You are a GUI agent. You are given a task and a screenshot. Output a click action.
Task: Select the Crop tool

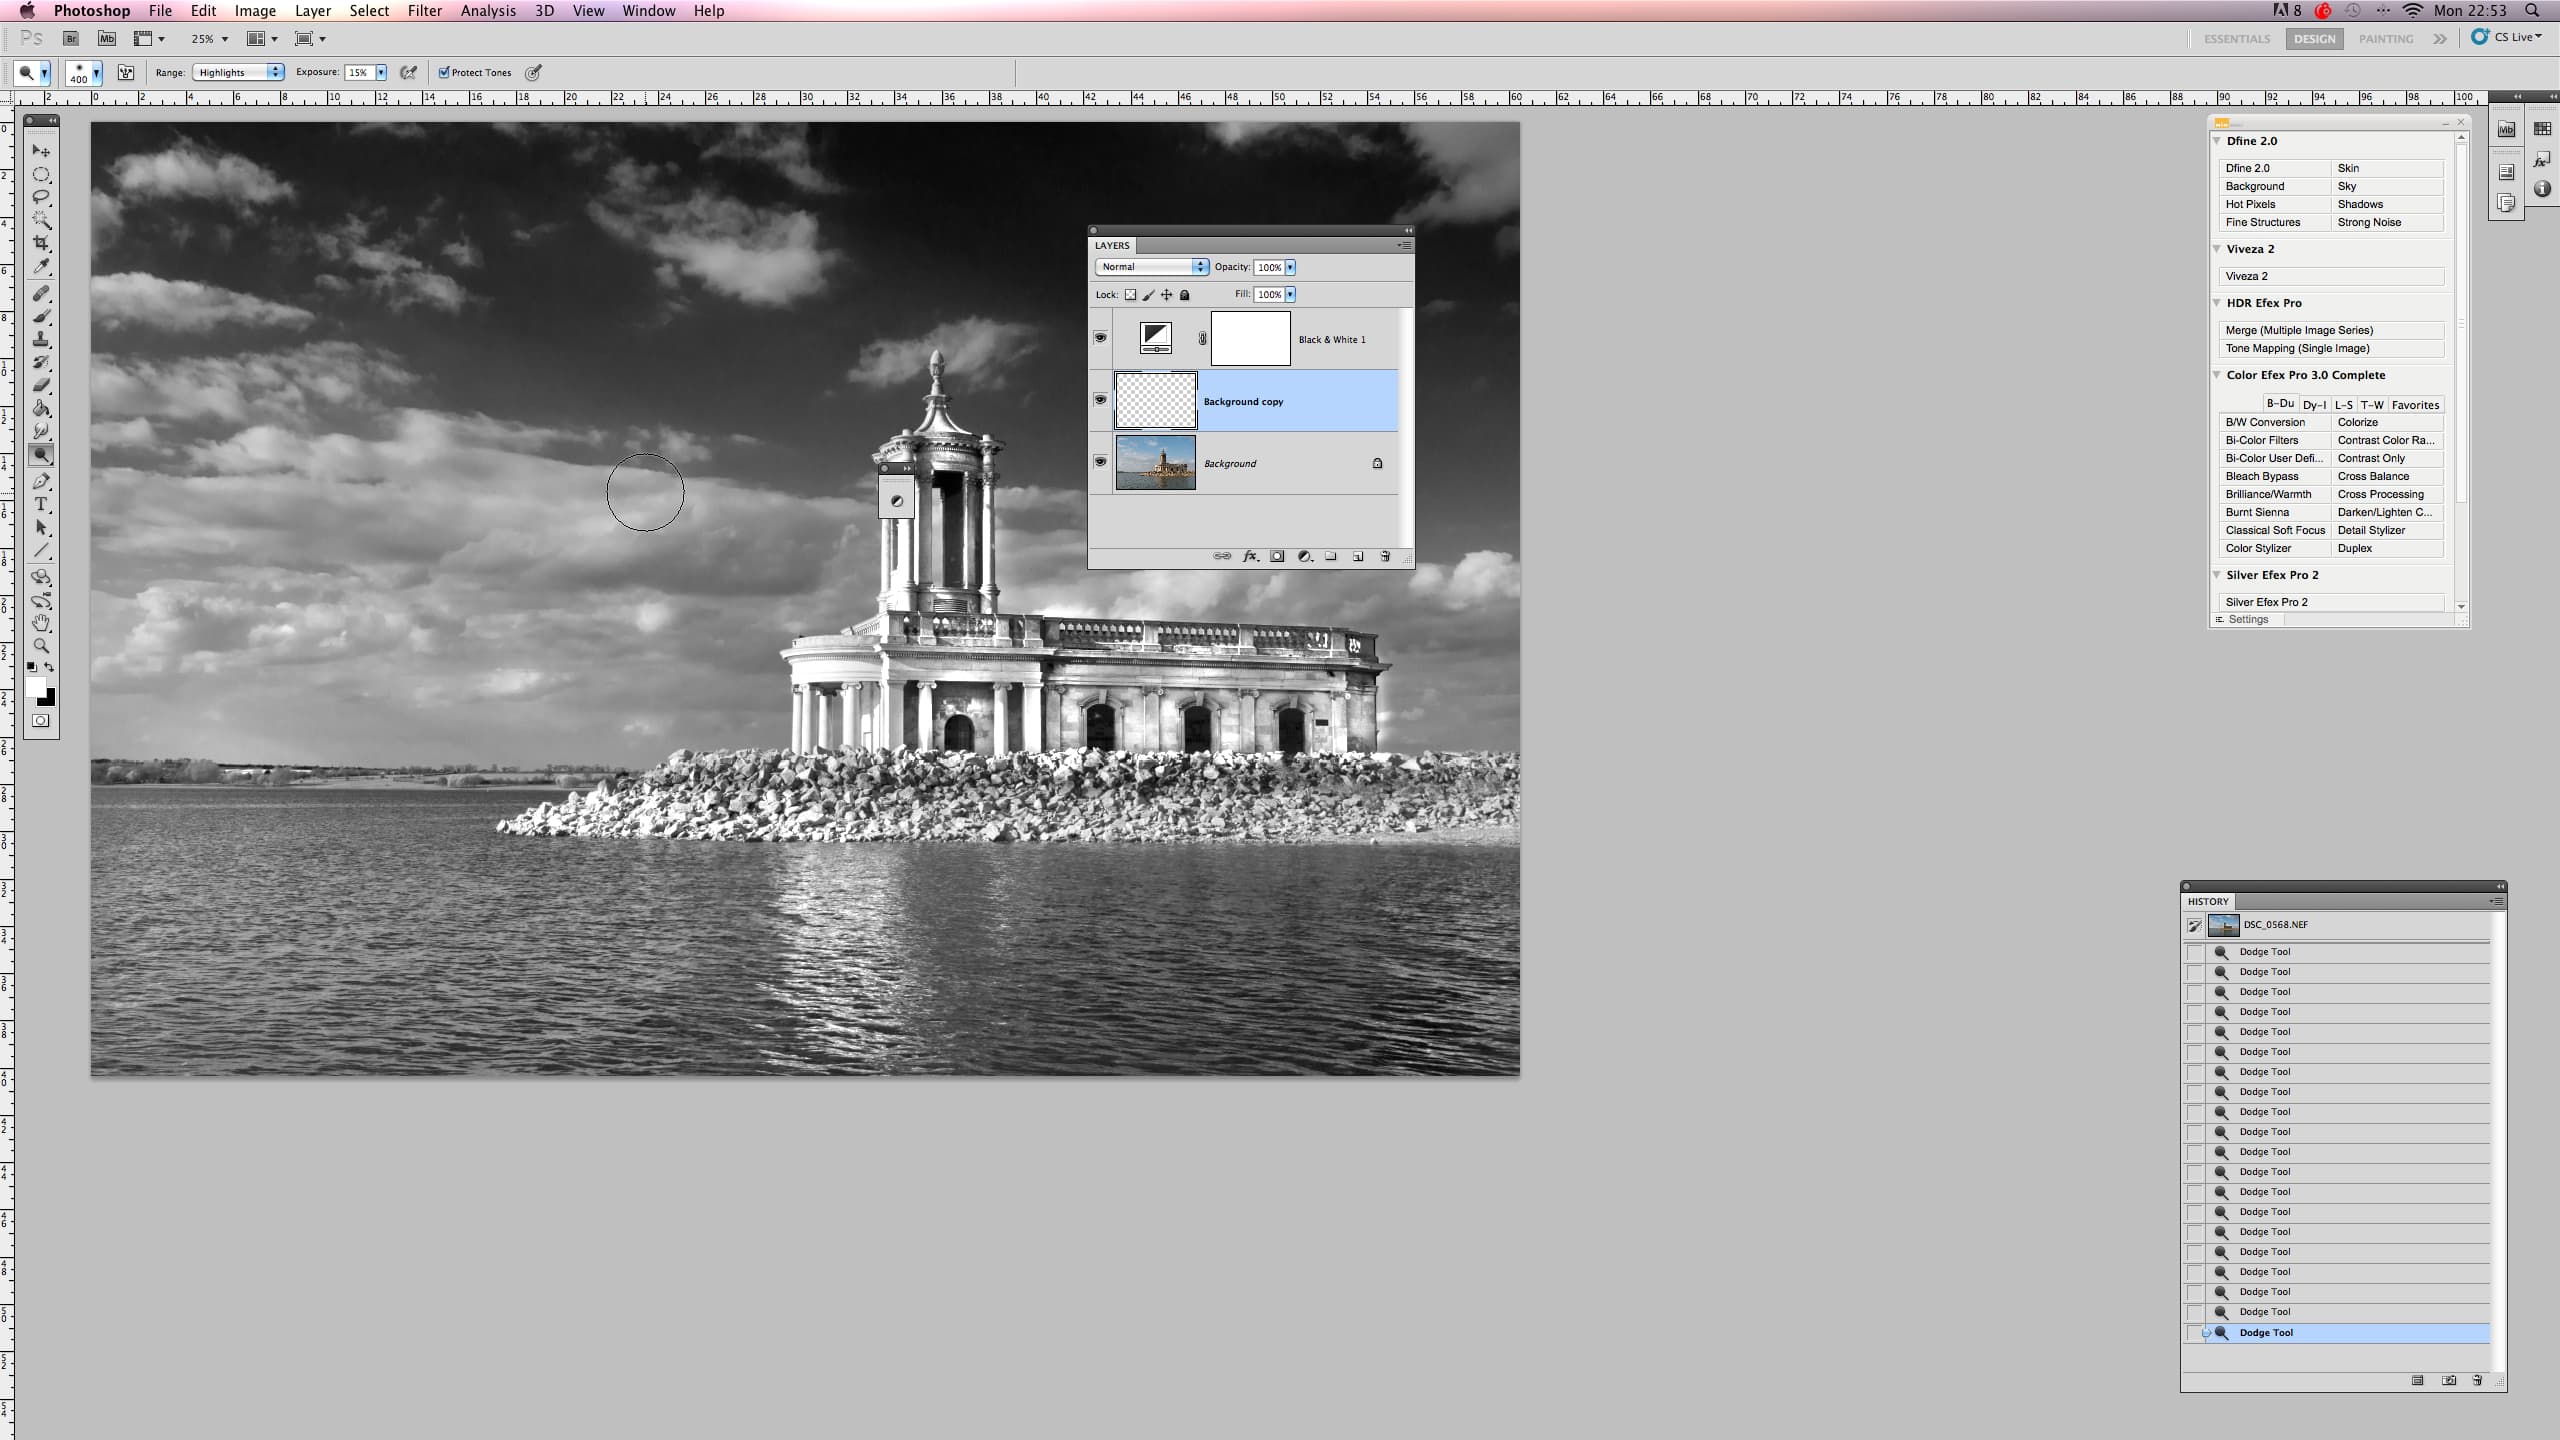[x=41, y=243]
